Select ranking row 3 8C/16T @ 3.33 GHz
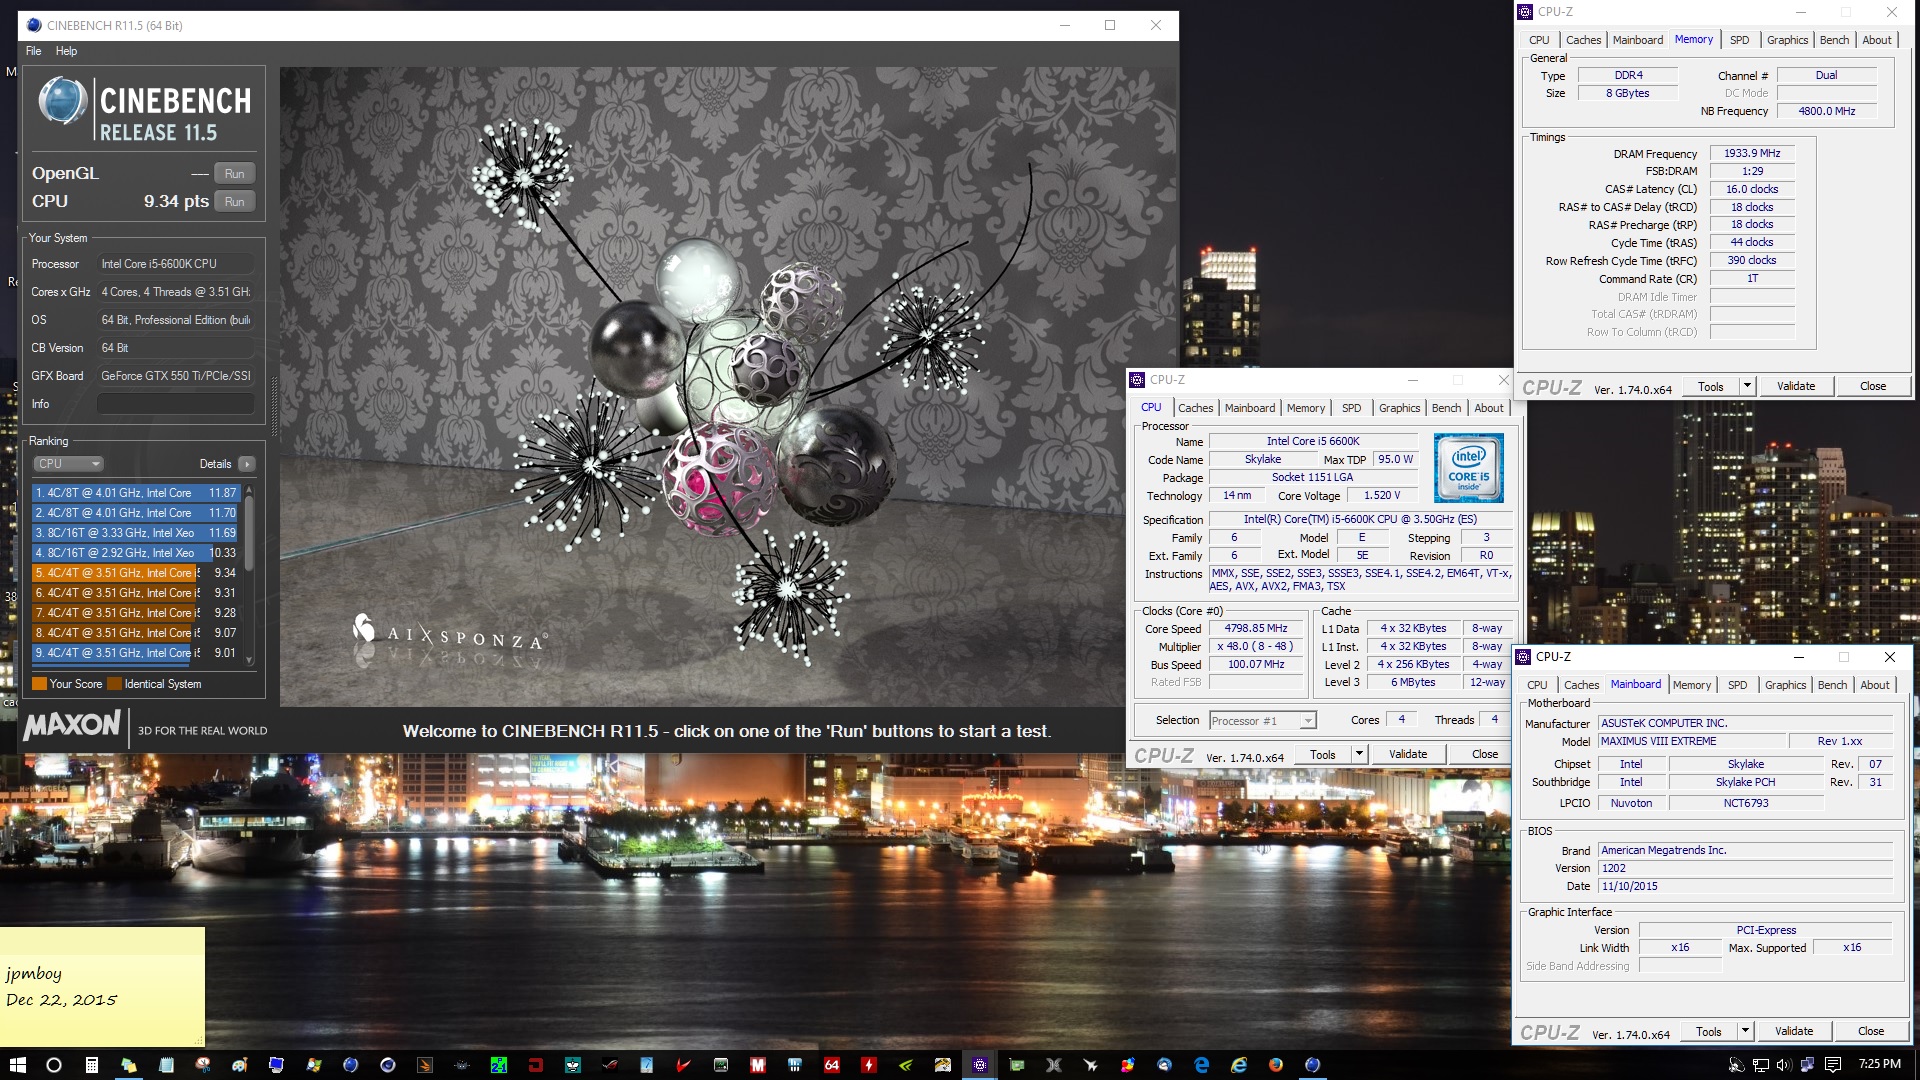Viewport: 1920px width, 1080px height. (x=136, y=533)
